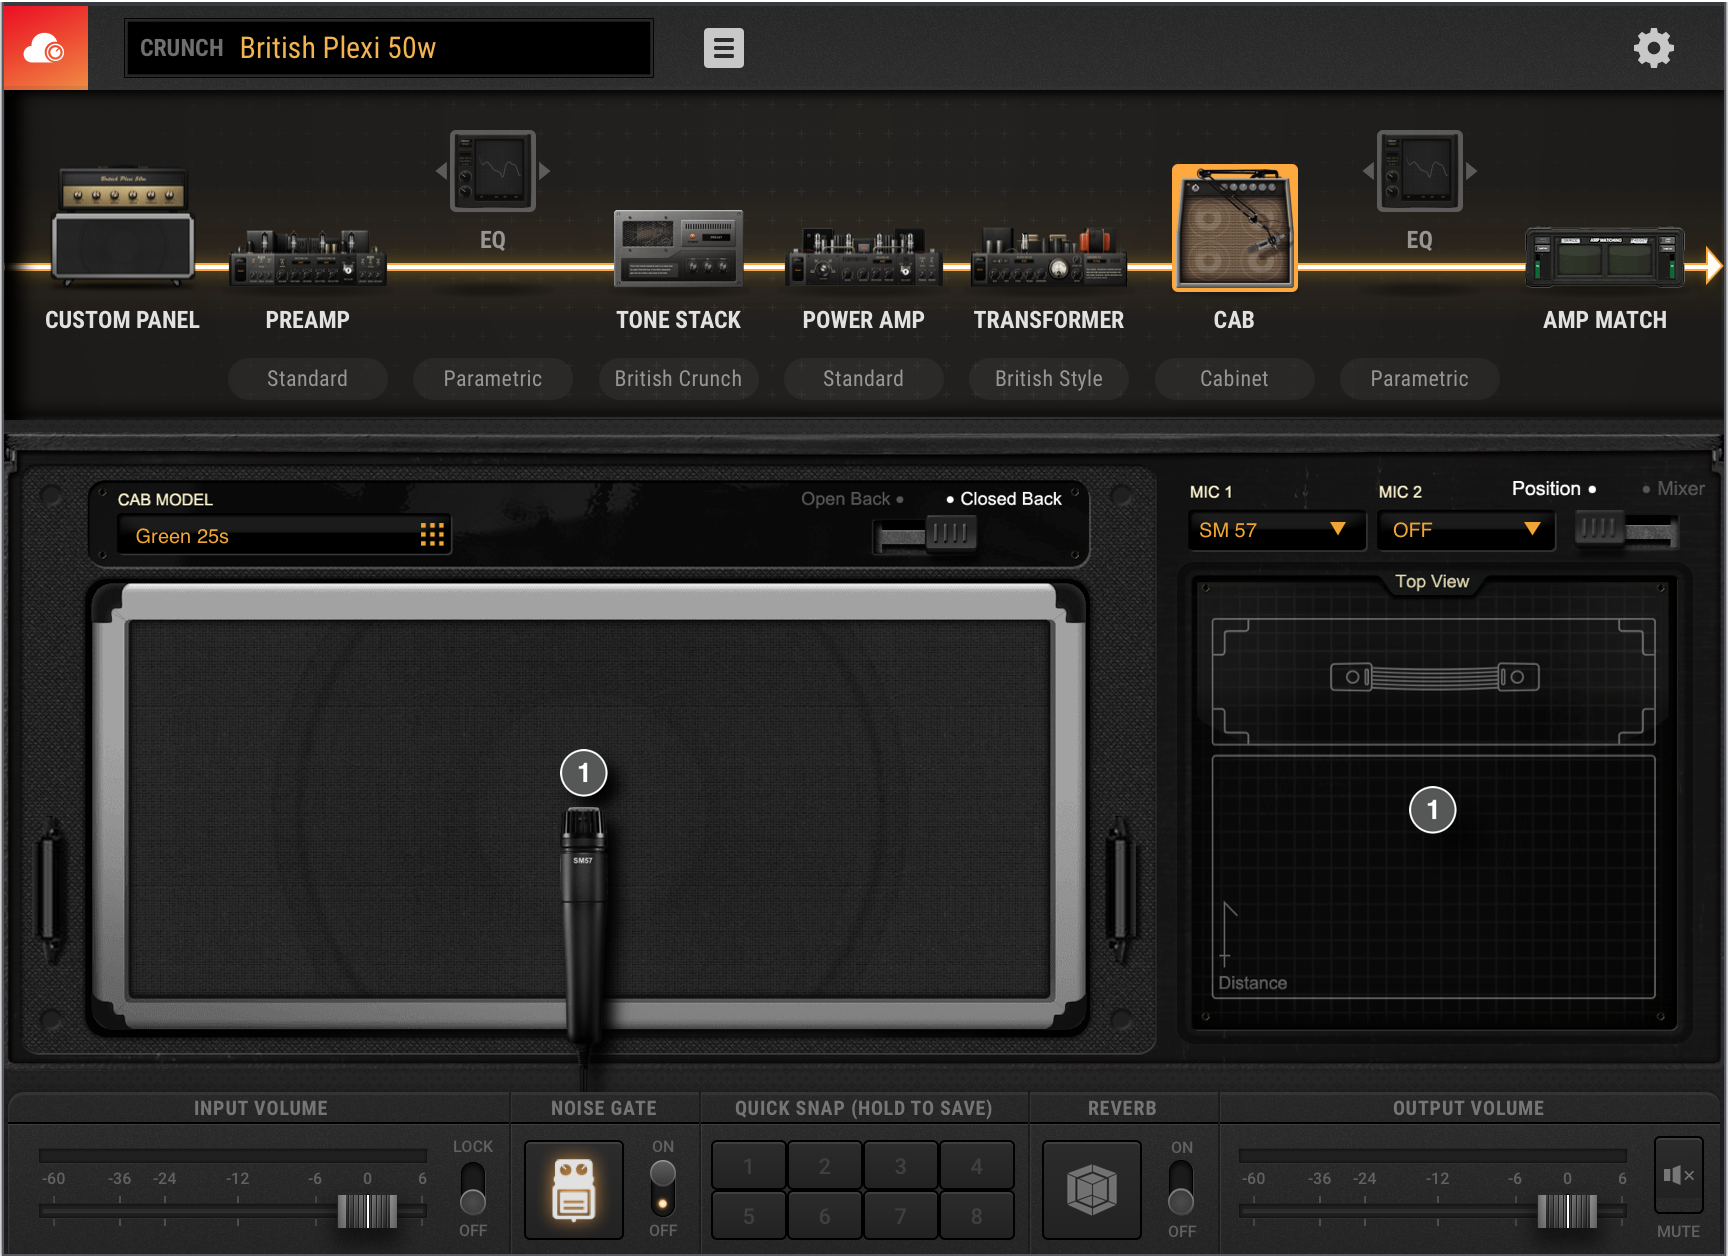This screenshot has height=1256, width=1728.
Task: Change the second EQ type Parametric
Action: pos(1419,379)
